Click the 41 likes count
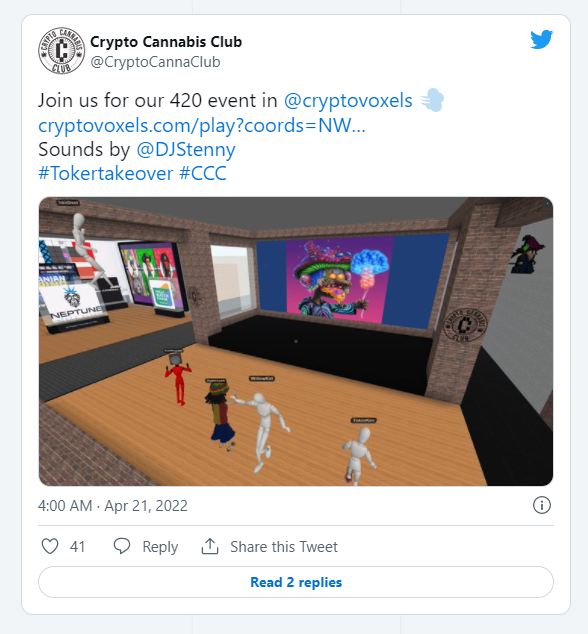This screenshot has height=634, width=588. [77, 547]
